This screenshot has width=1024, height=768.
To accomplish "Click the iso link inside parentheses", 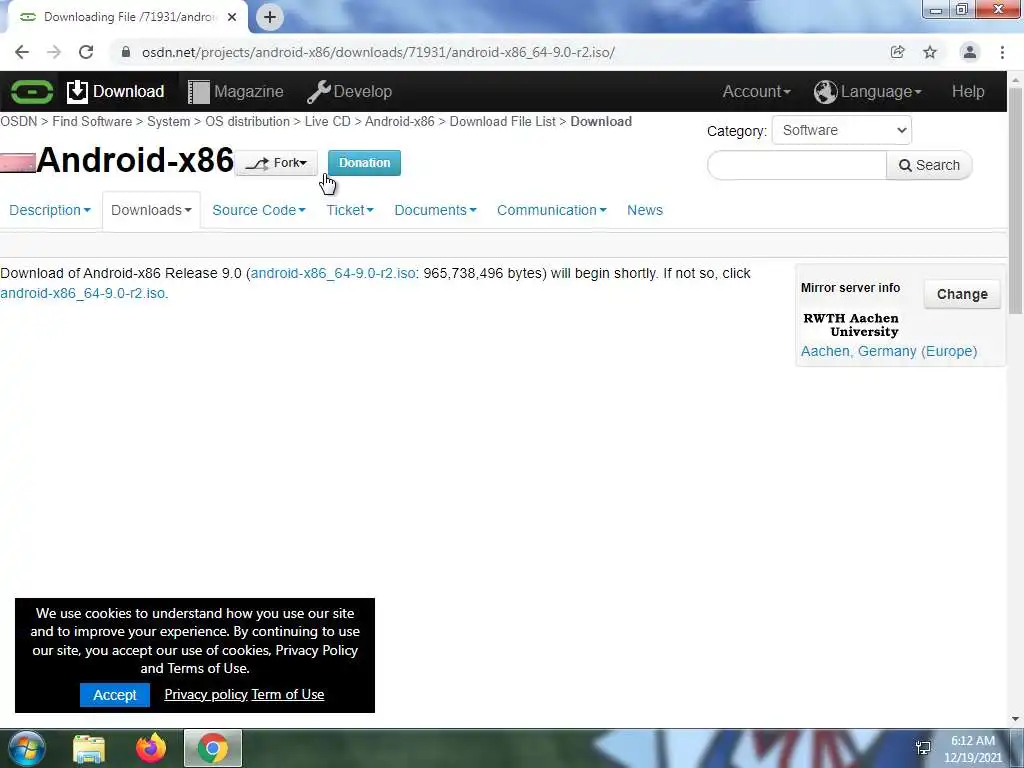I will coord(333,274).
